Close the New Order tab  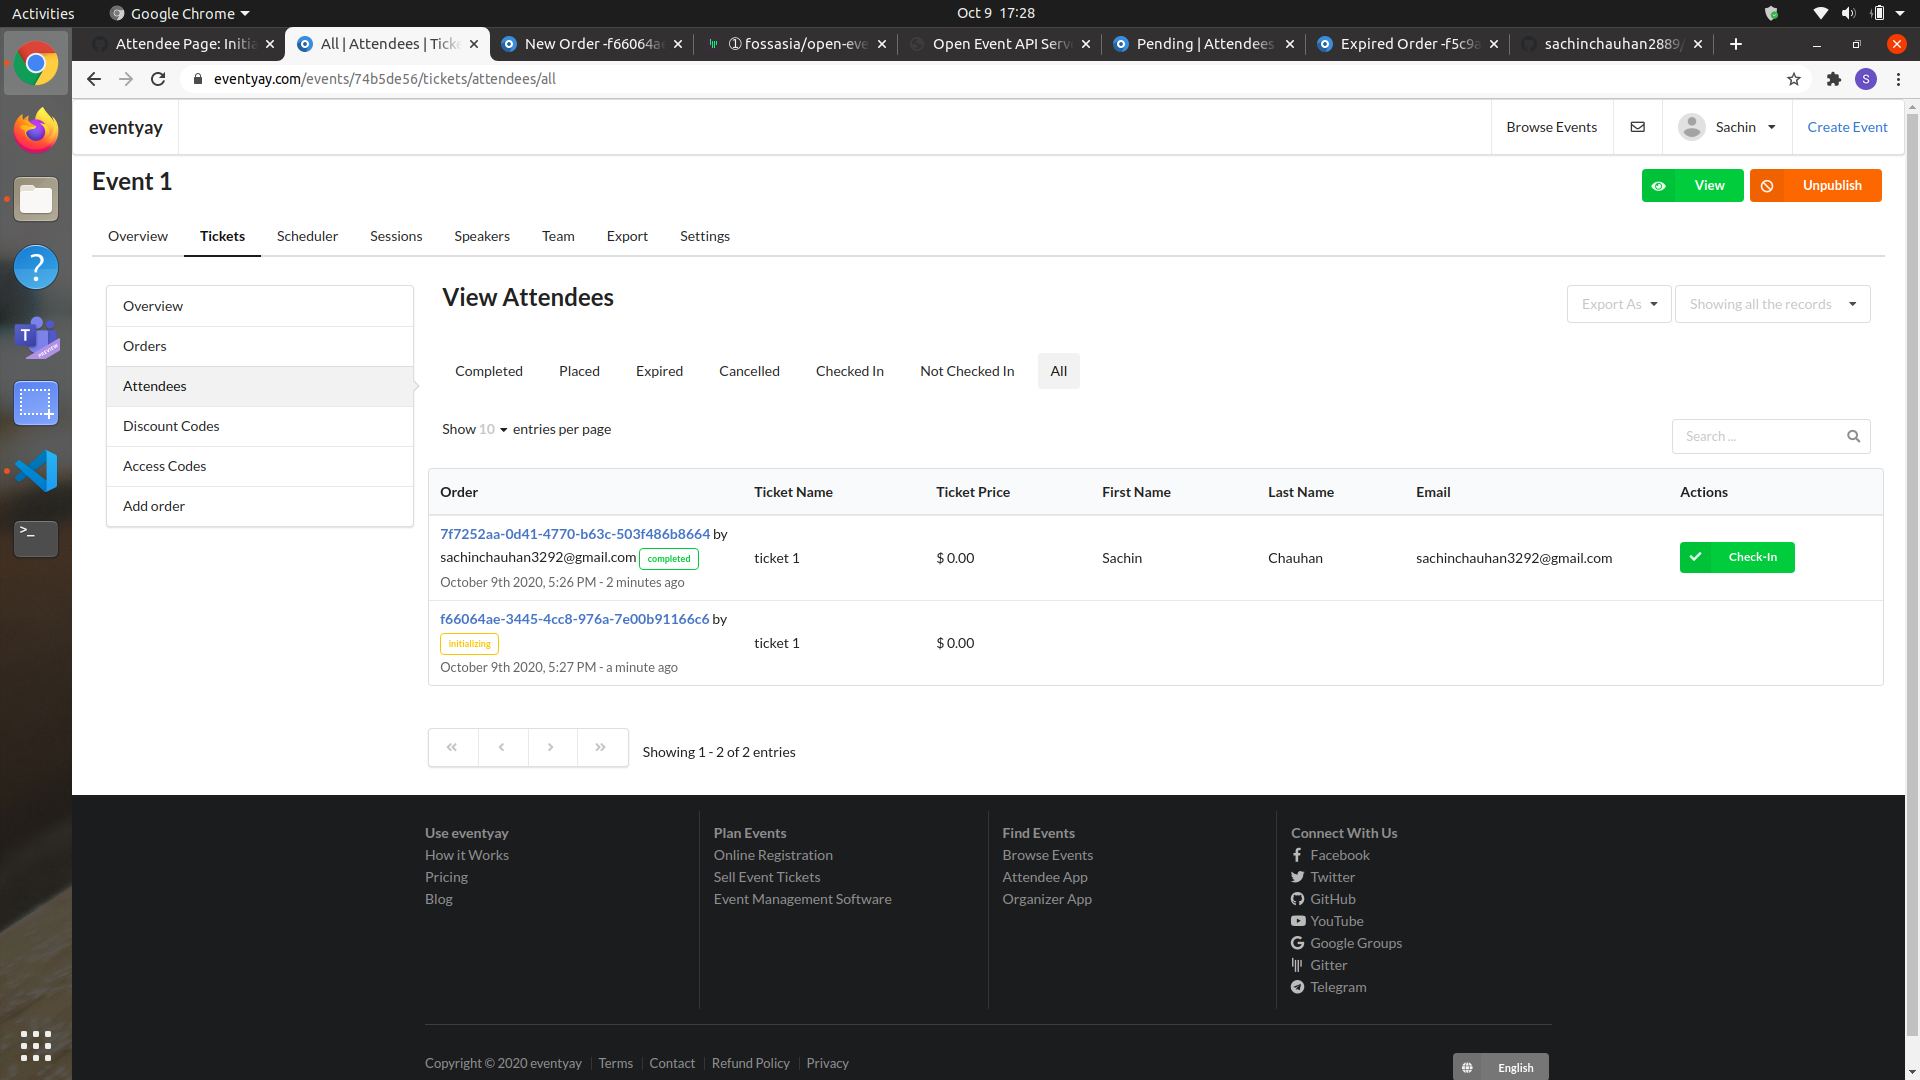pos(678,44)
